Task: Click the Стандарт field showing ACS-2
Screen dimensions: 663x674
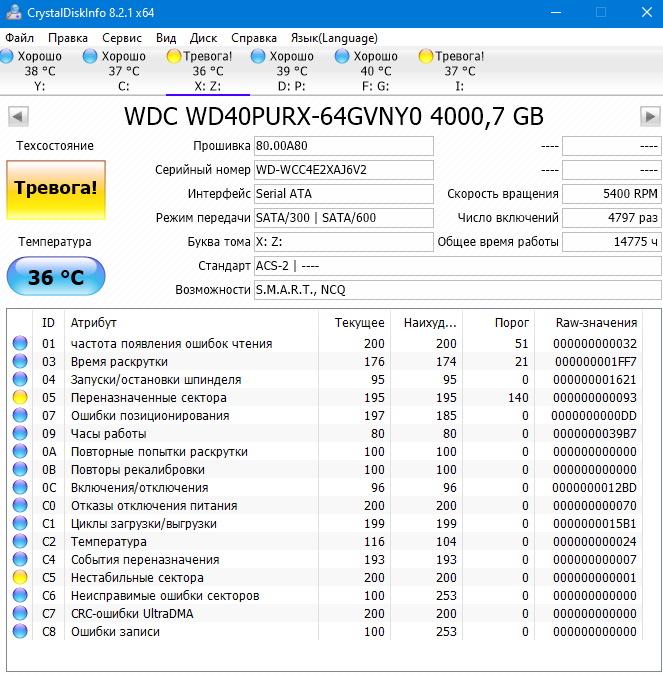Action: coord(457,266)
